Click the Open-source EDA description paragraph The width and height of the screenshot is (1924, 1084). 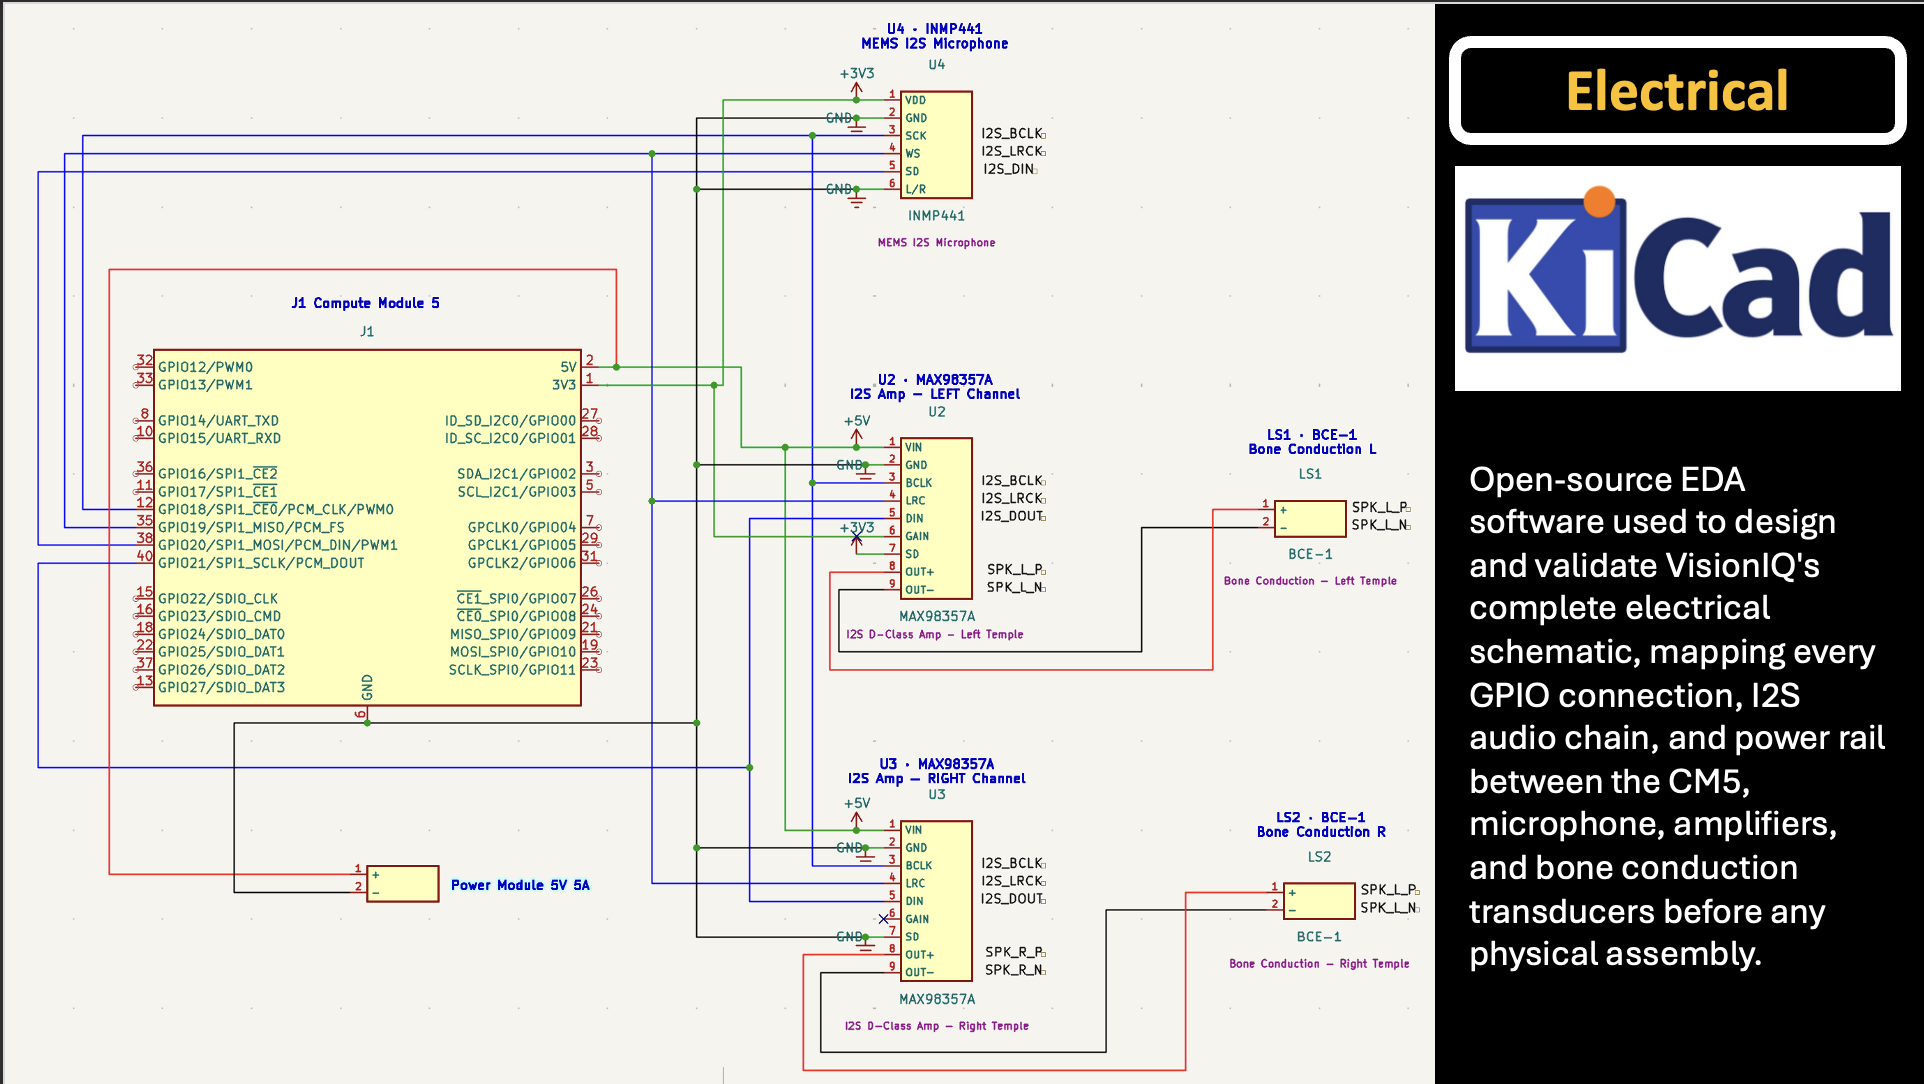1677,716
